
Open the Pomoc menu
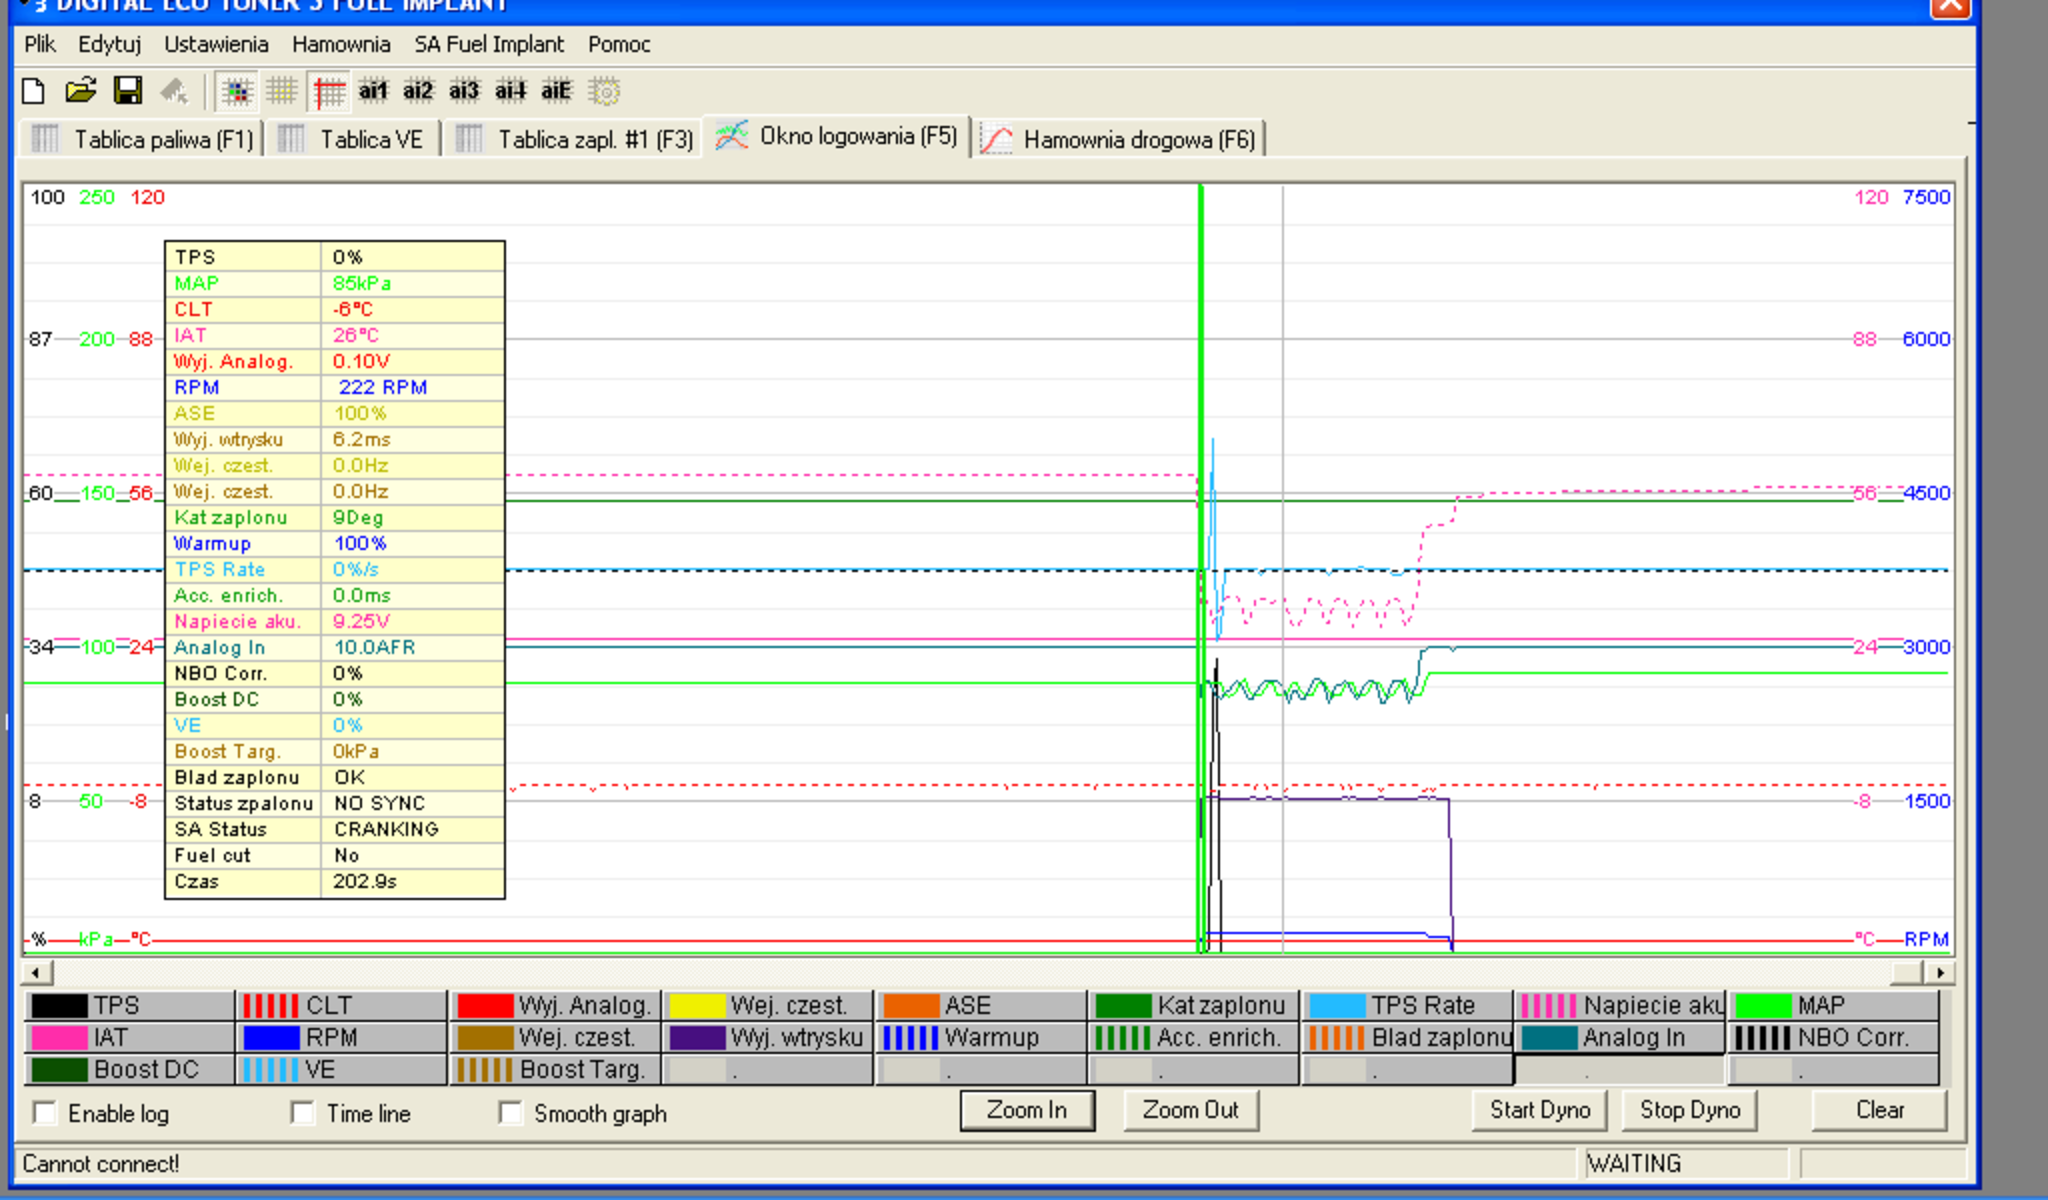pos(619,44)
